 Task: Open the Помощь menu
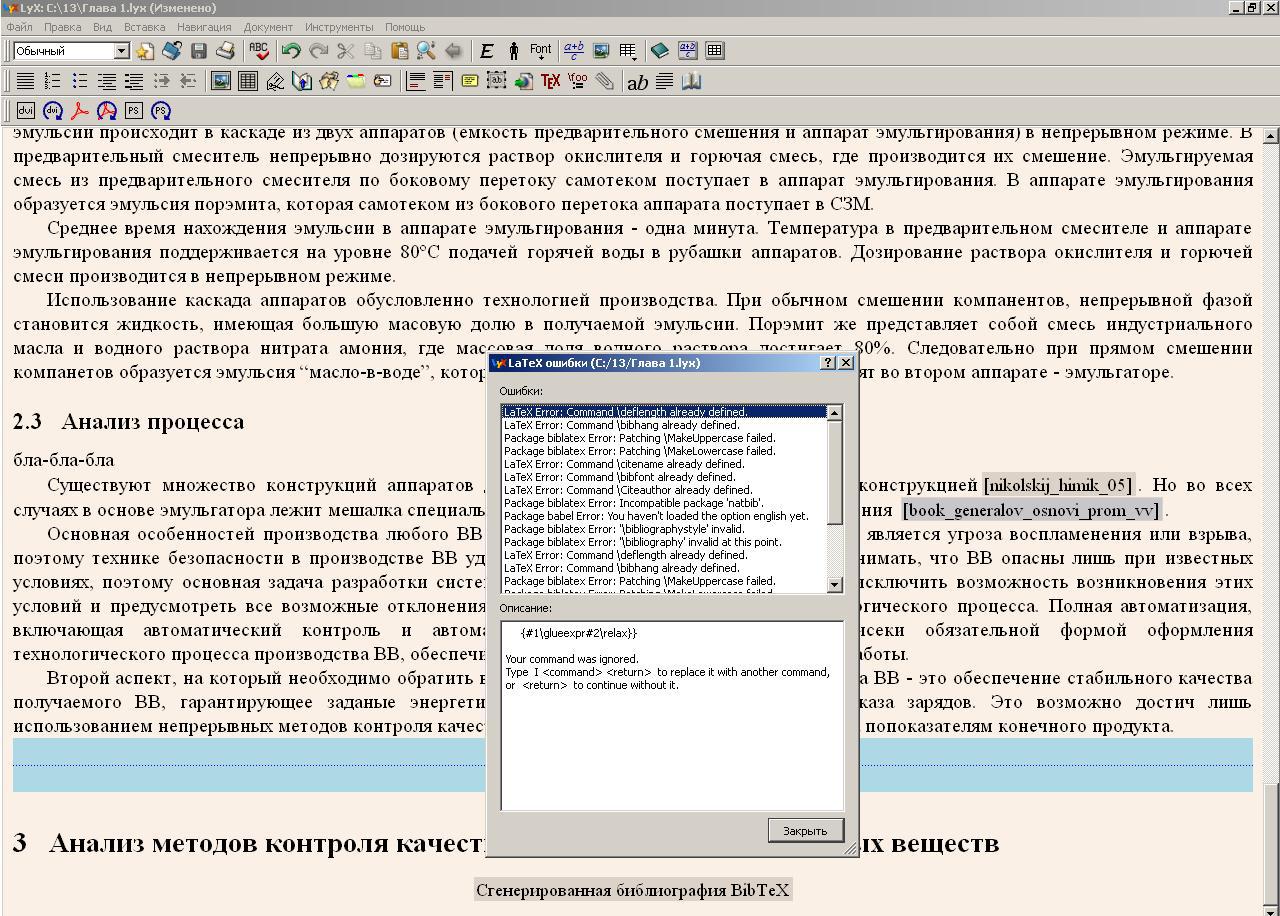[x=405, y=27]
